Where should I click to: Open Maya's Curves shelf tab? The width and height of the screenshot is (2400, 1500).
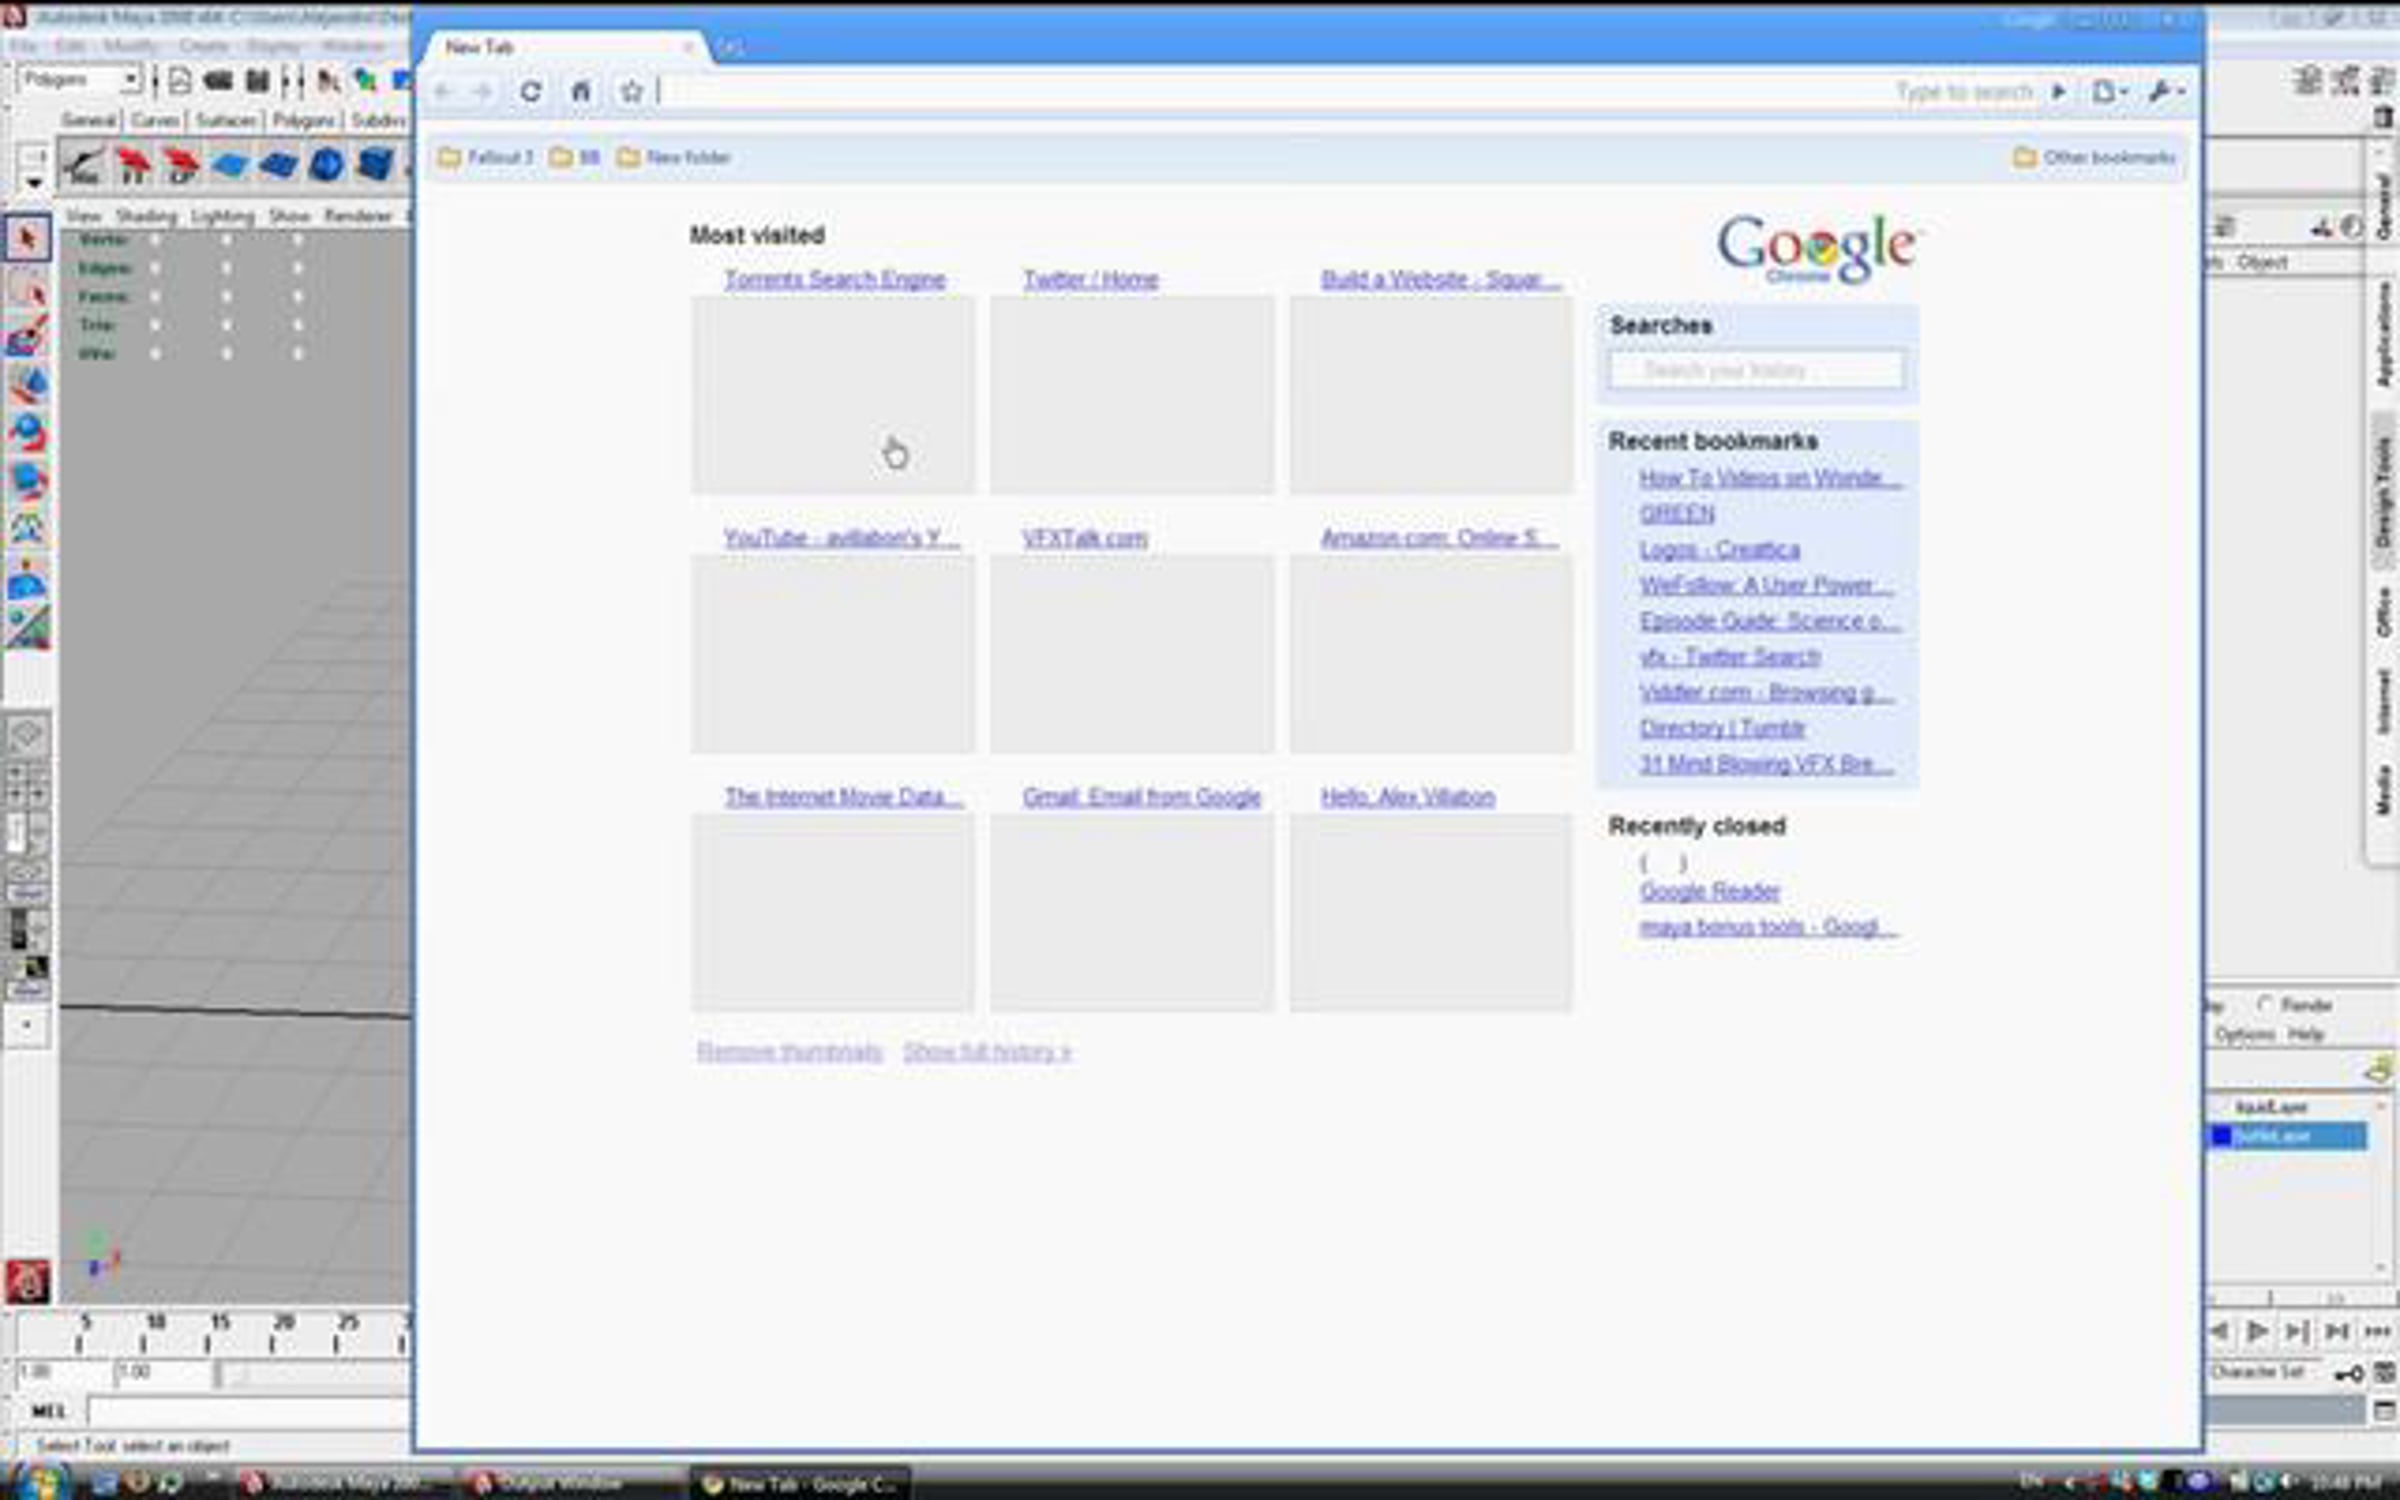click(155, 120)
